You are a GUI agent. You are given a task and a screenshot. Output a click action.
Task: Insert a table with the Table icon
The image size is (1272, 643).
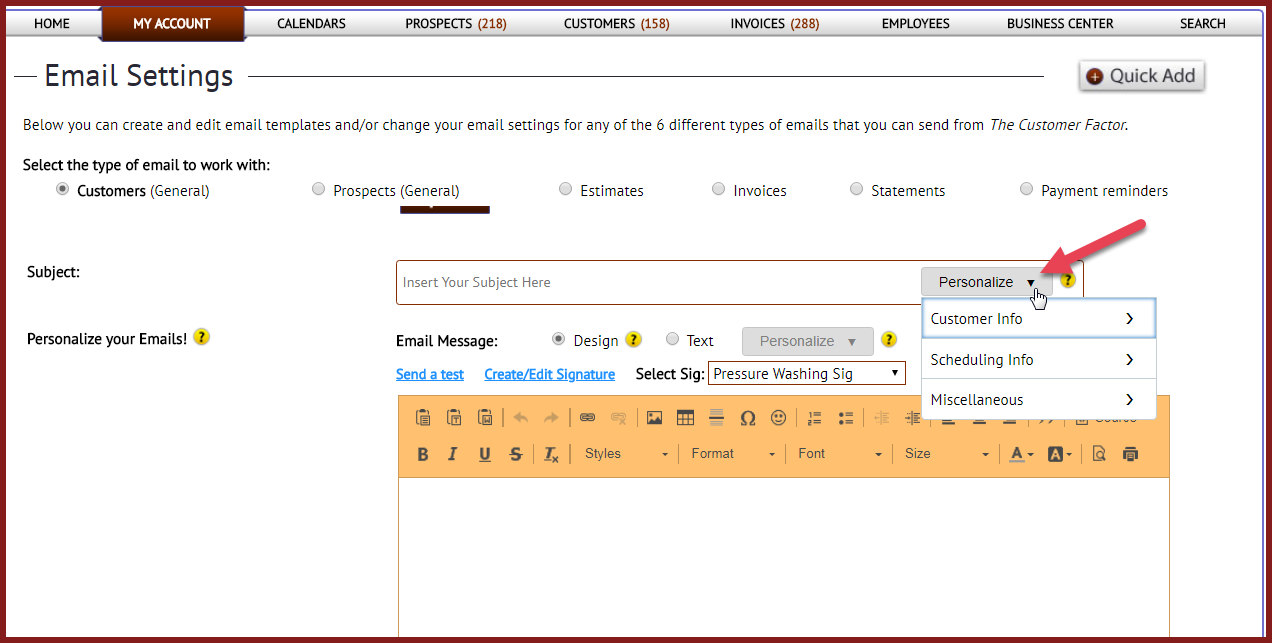pyautogui.click(x=685, y=418)
